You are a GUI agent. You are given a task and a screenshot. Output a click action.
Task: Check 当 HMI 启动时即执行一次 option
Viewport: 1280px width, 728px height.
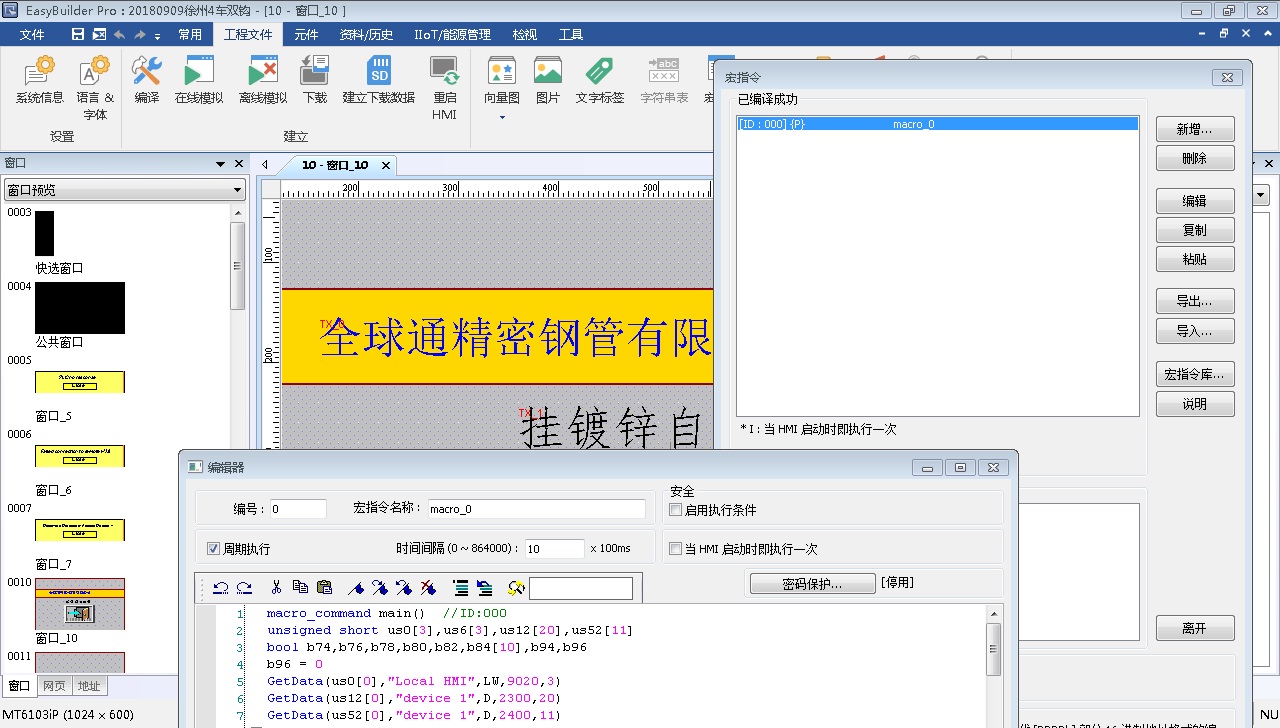[x=675, y=549]
